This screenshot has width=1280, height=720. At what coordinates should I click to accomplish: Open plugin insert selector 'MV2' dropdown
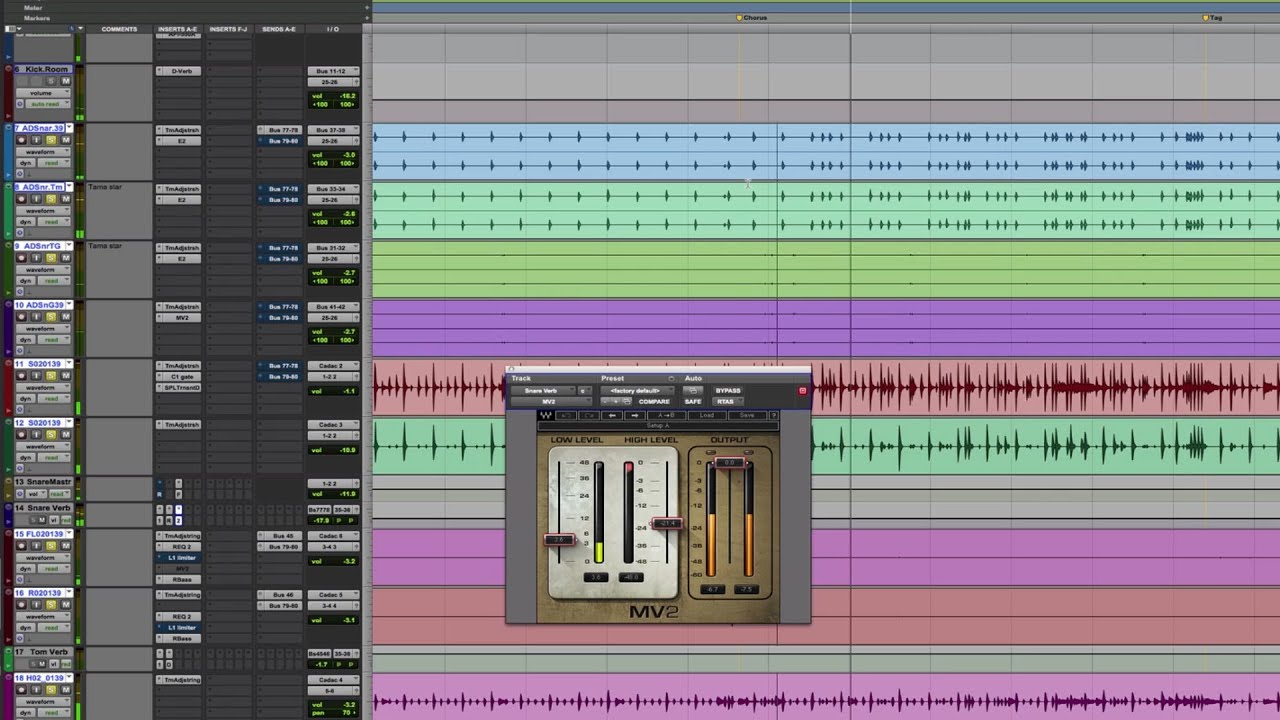551,402
